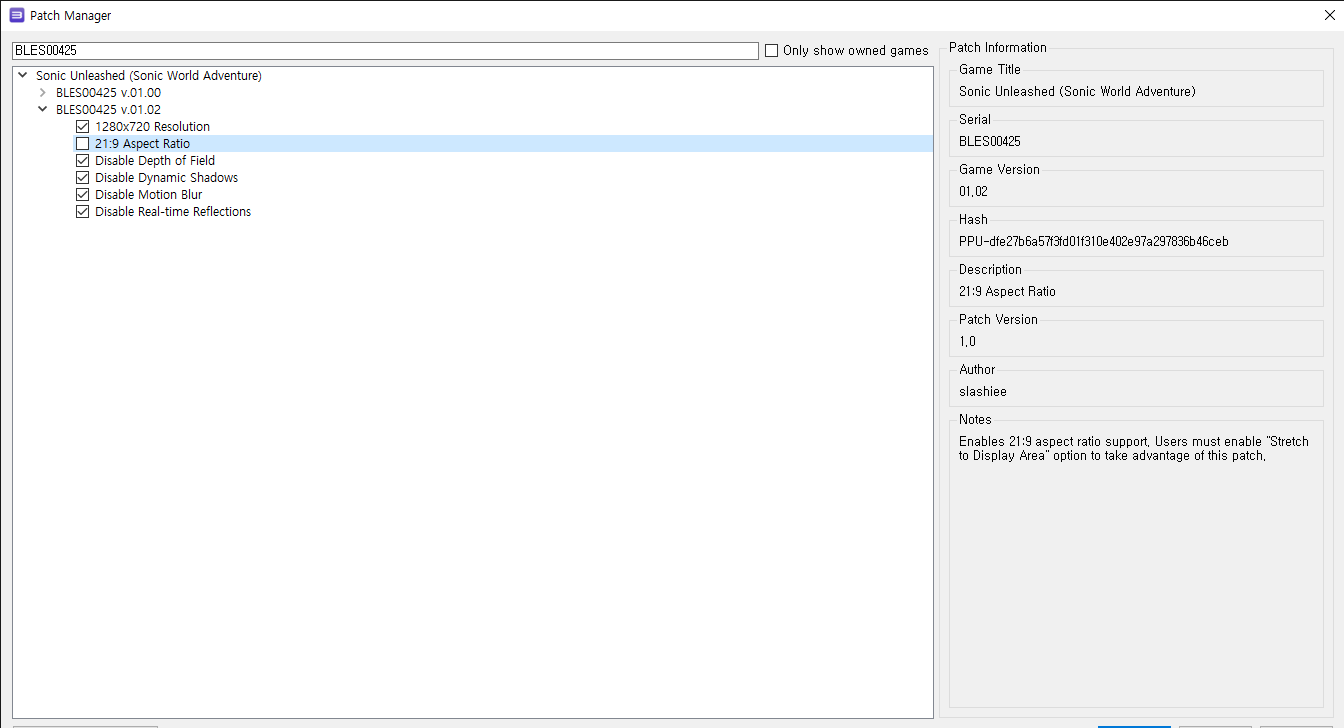Viewport: 1344px width, 728px height.
Task: Click the search field containing BLES00425
Action: point(385,50)
